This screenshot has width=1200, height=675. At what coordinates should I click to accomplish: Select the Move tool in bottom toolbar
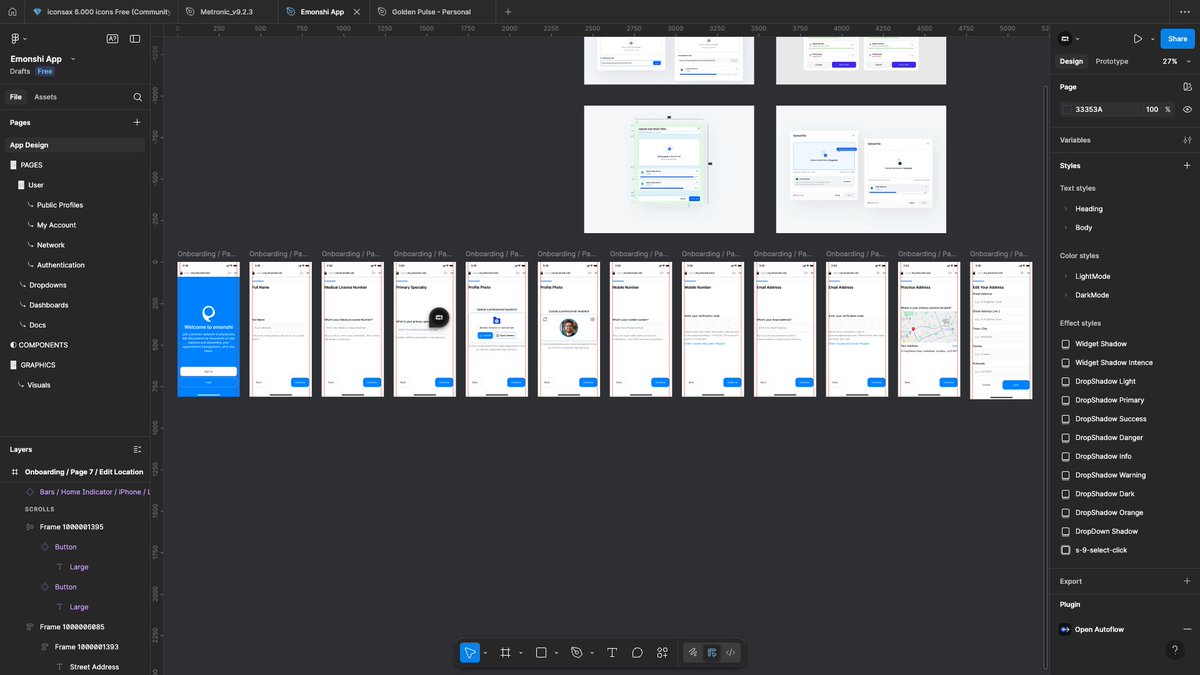coord(469,653)
